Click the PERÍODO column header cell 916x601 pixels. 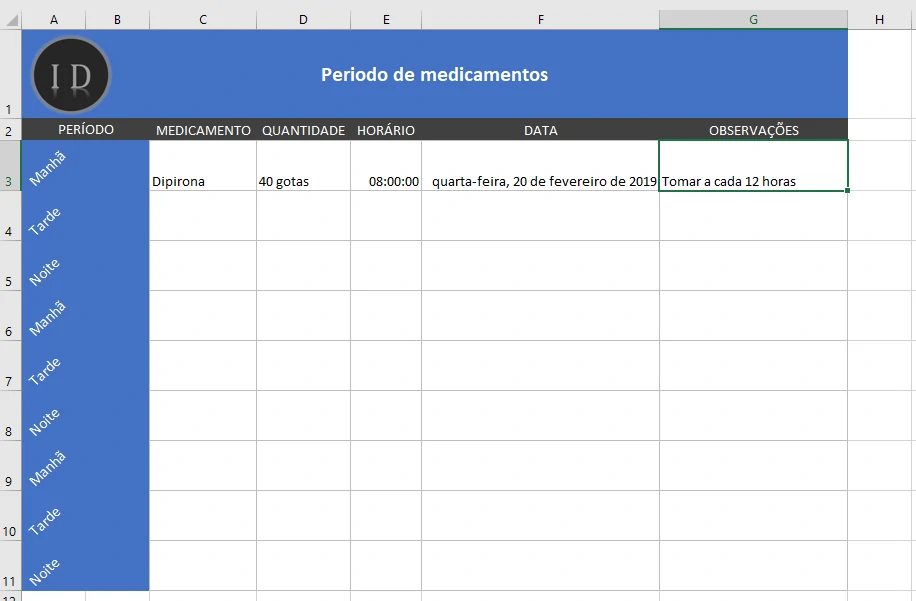[85, 129]
